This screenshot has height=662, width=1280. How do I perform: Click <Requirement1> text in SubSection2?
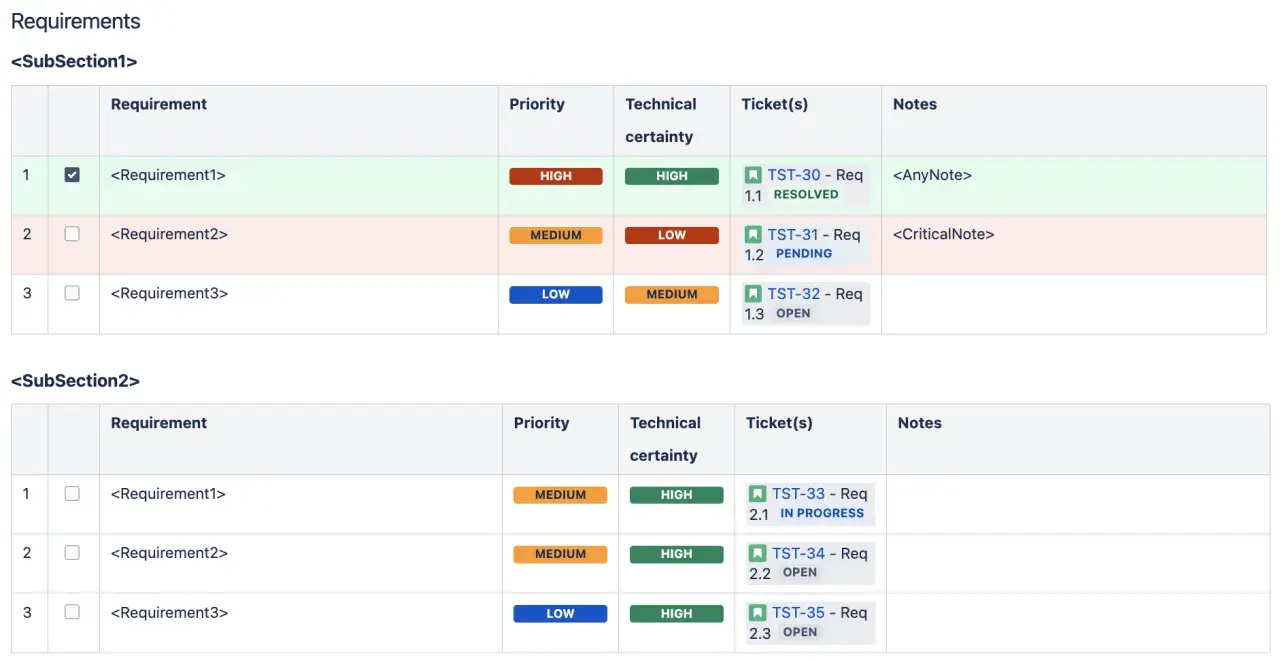(168, 493)
